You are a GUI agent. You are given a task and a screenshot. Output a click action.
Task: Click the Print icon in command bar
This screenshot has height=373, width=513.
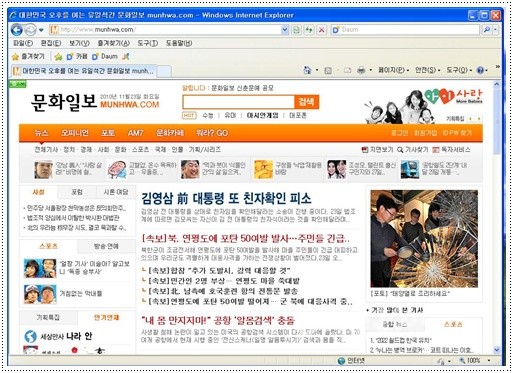pyautogui.click(x=361, y=70)
